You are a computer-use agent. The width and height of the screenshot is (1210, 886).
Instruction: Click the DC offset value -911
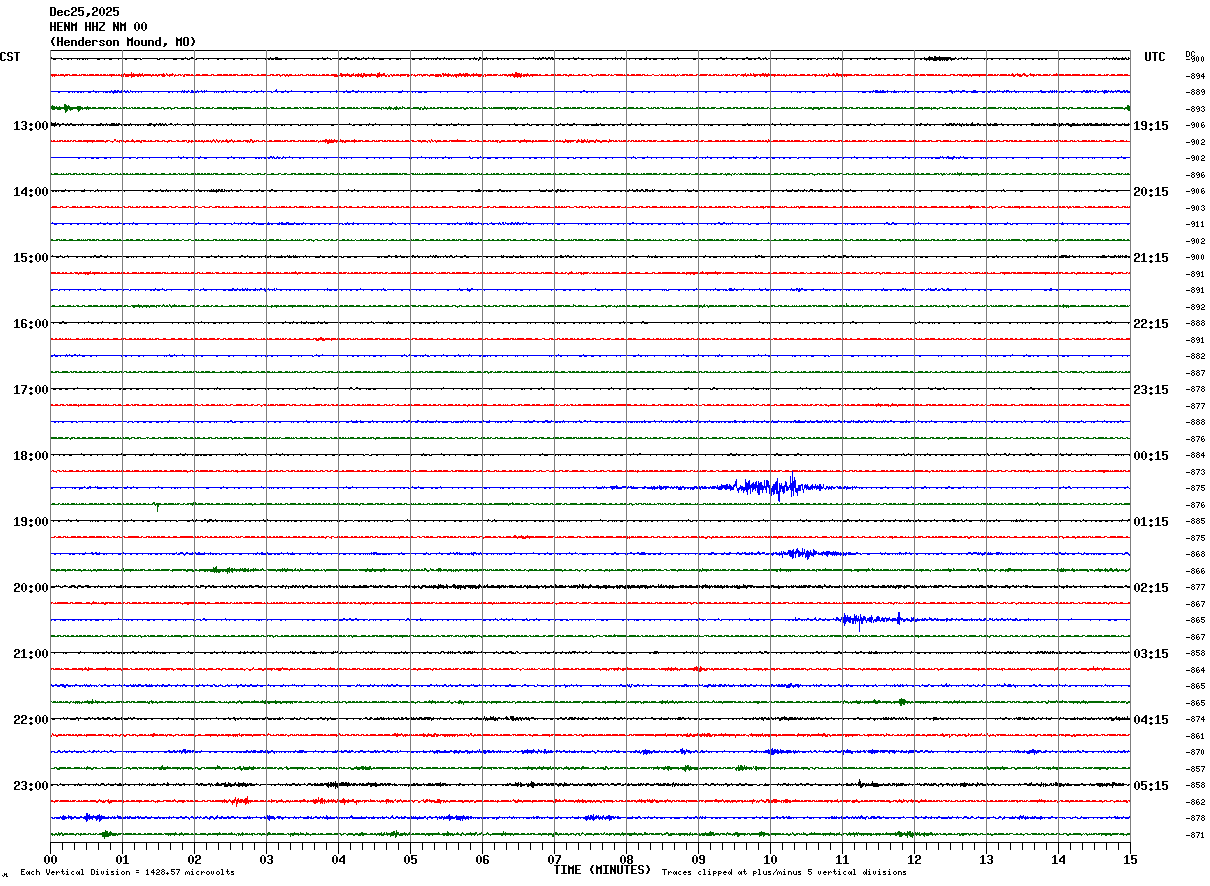click(1195, 224)
